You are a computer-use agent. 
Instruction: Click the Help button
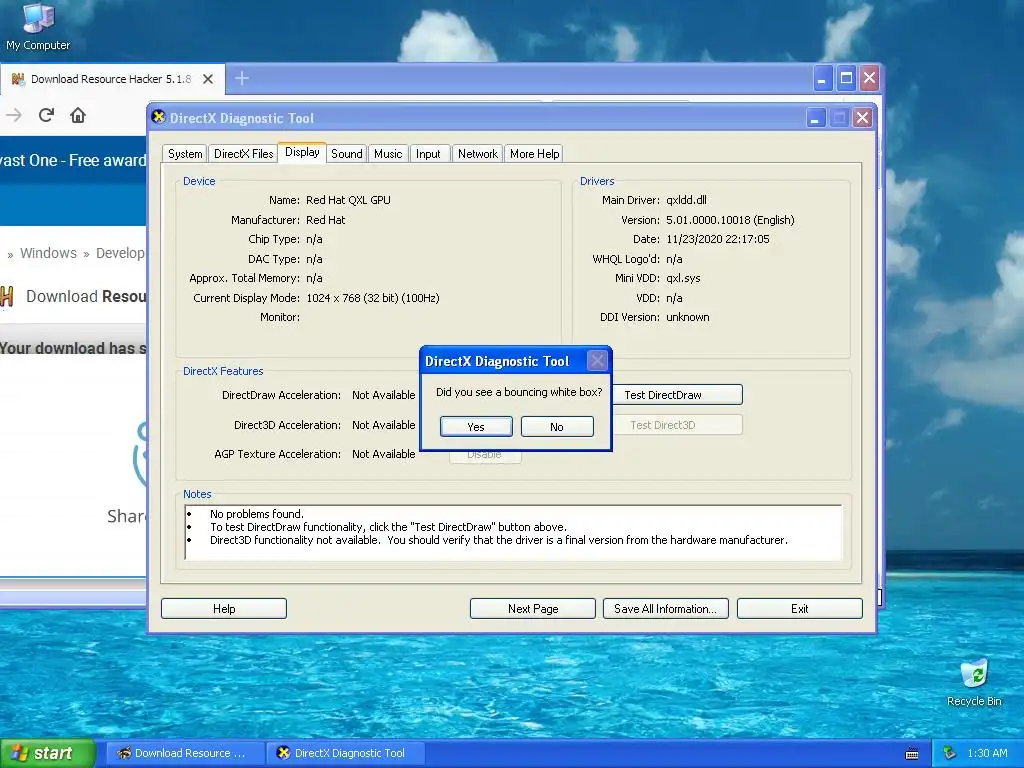224,609
